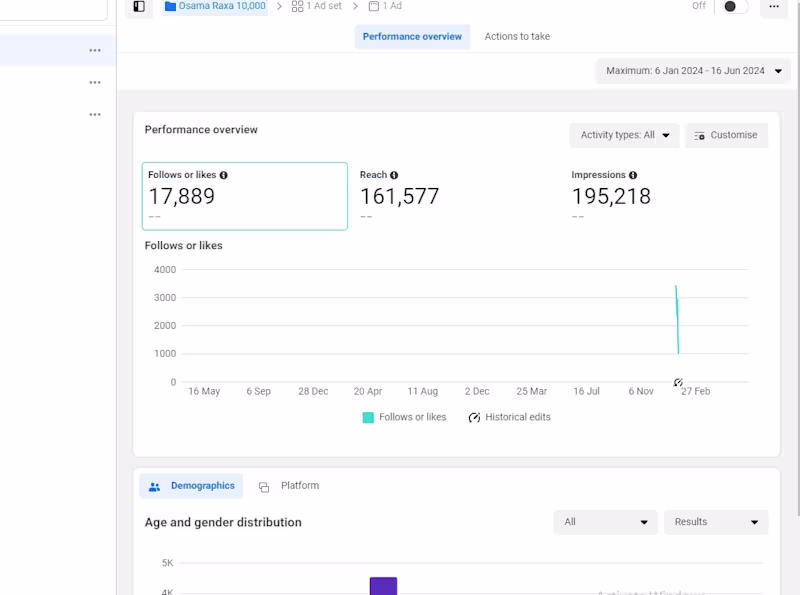Switch to the Actions to take tab
Viewport: 800px width, 595px height.
point(516,36)
